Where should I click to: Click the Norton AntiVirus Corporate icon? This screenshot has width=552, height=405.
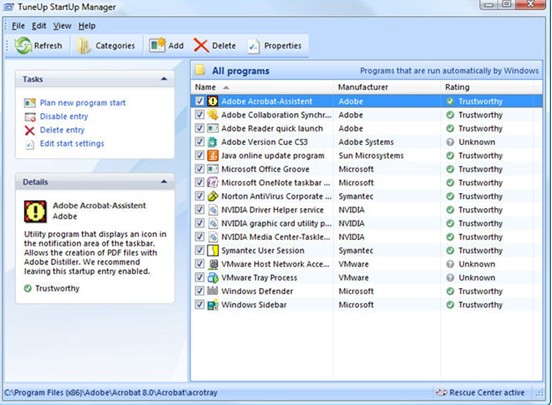pyautogui.click(x=212, y=196)
